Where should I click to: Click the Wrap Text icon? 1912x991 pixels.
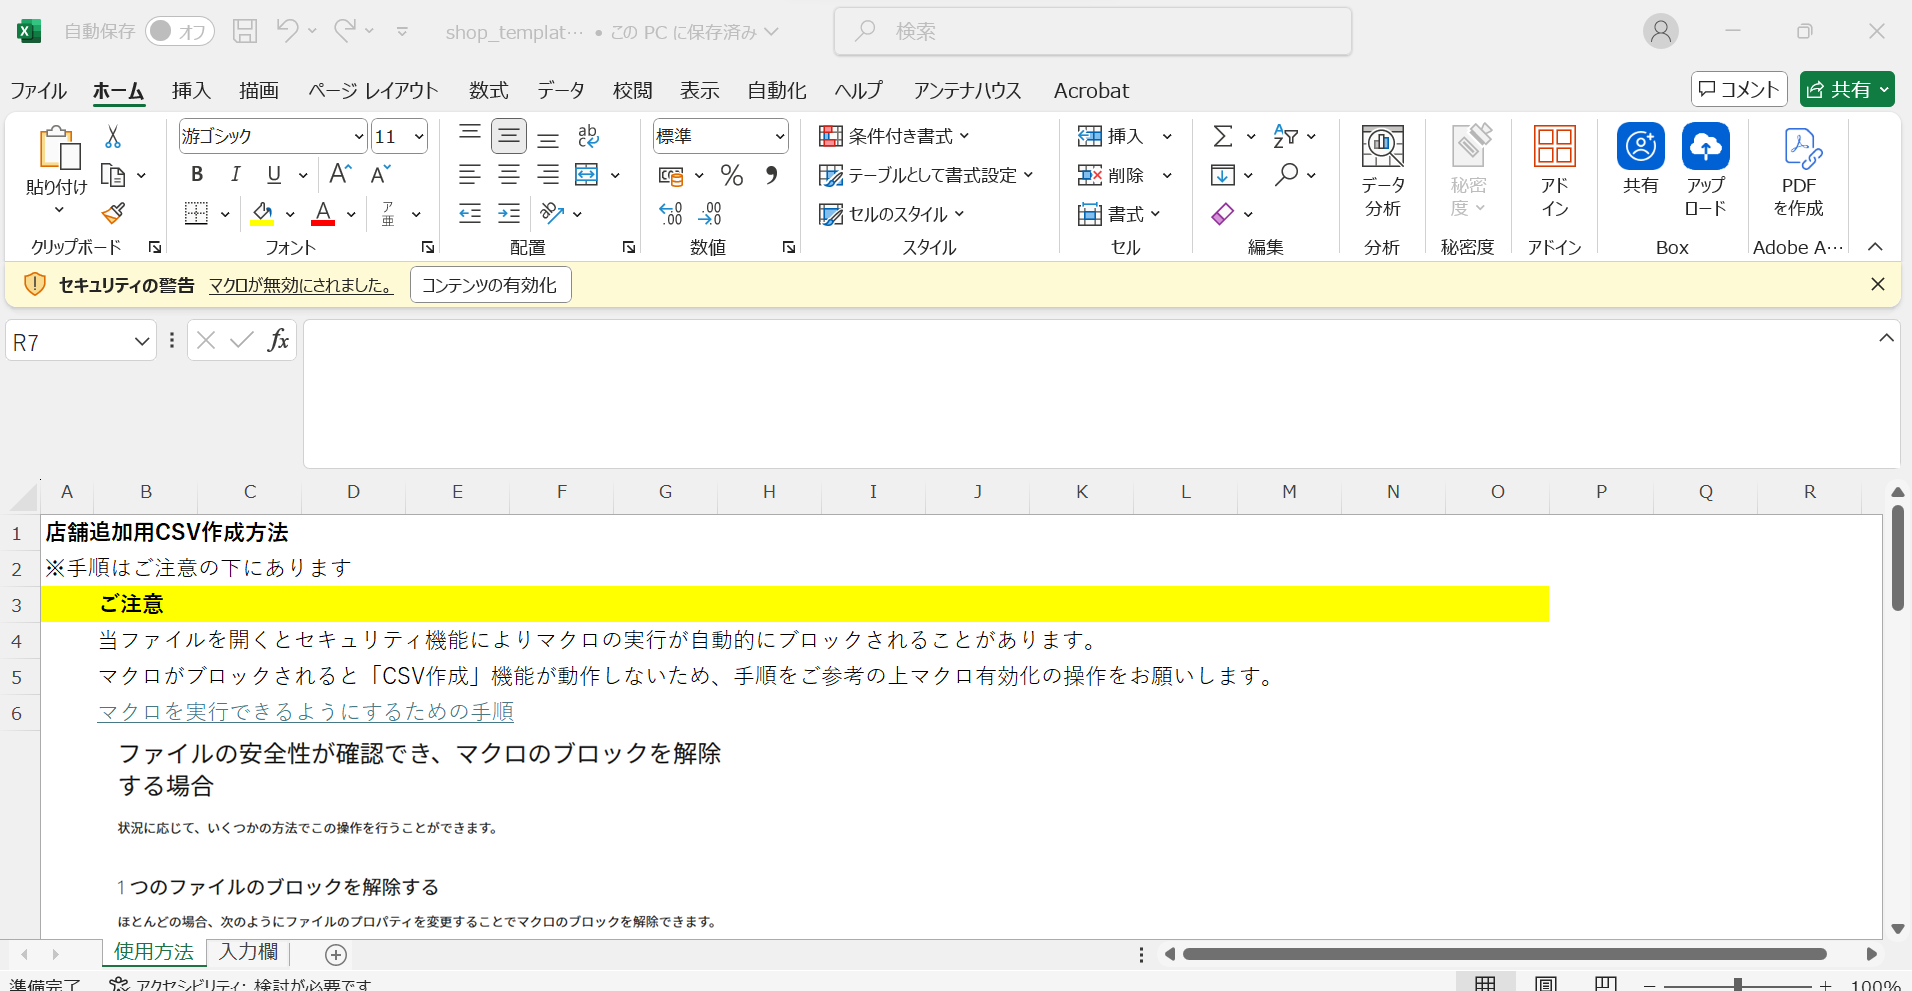click(588, 136)
